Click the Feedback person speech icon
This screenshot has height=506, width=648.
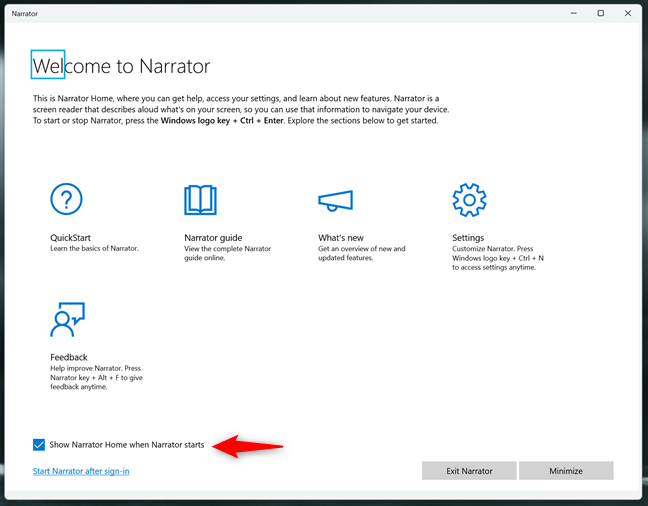click(x=67, y=320)
